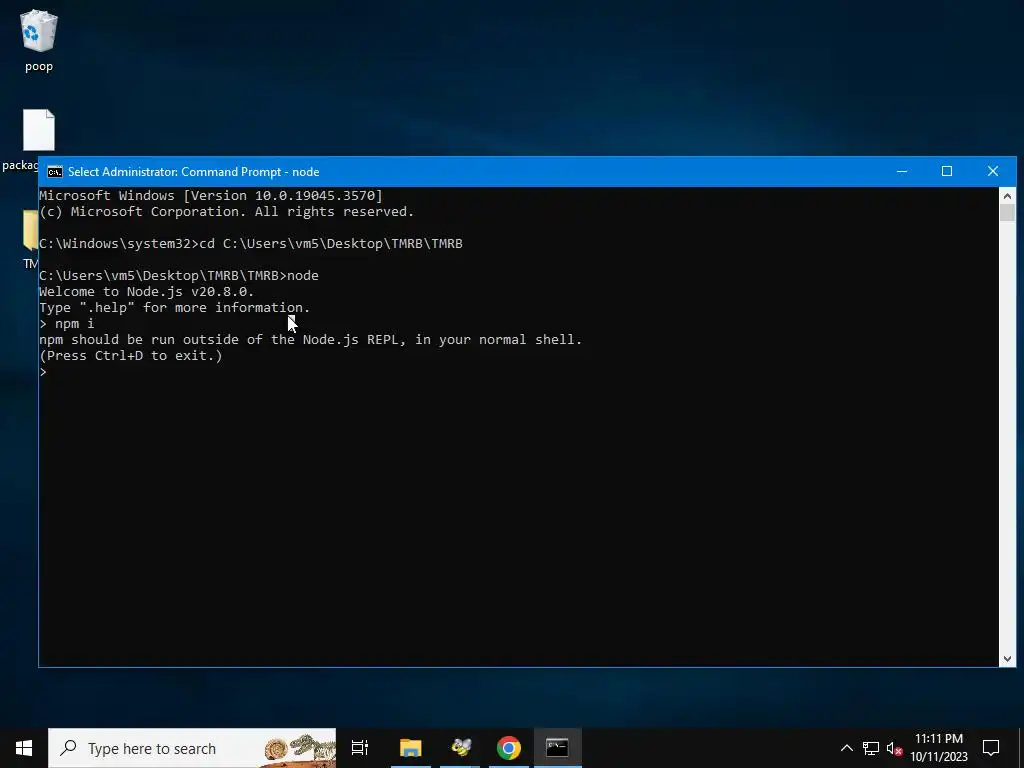Open the bee application on the taskbar
The height and width of the screenshot is (768, 1024).
[460, 748]
